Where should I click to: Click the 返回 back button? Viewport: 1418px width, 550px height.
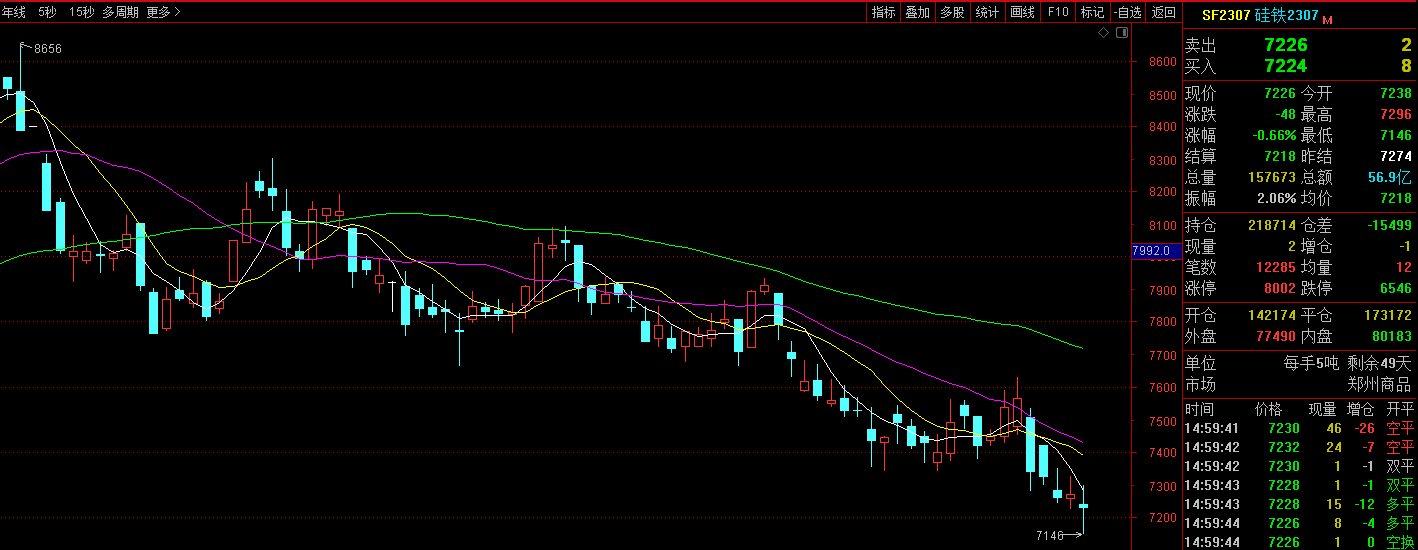pyautogui.click(x=1163, y=12)
